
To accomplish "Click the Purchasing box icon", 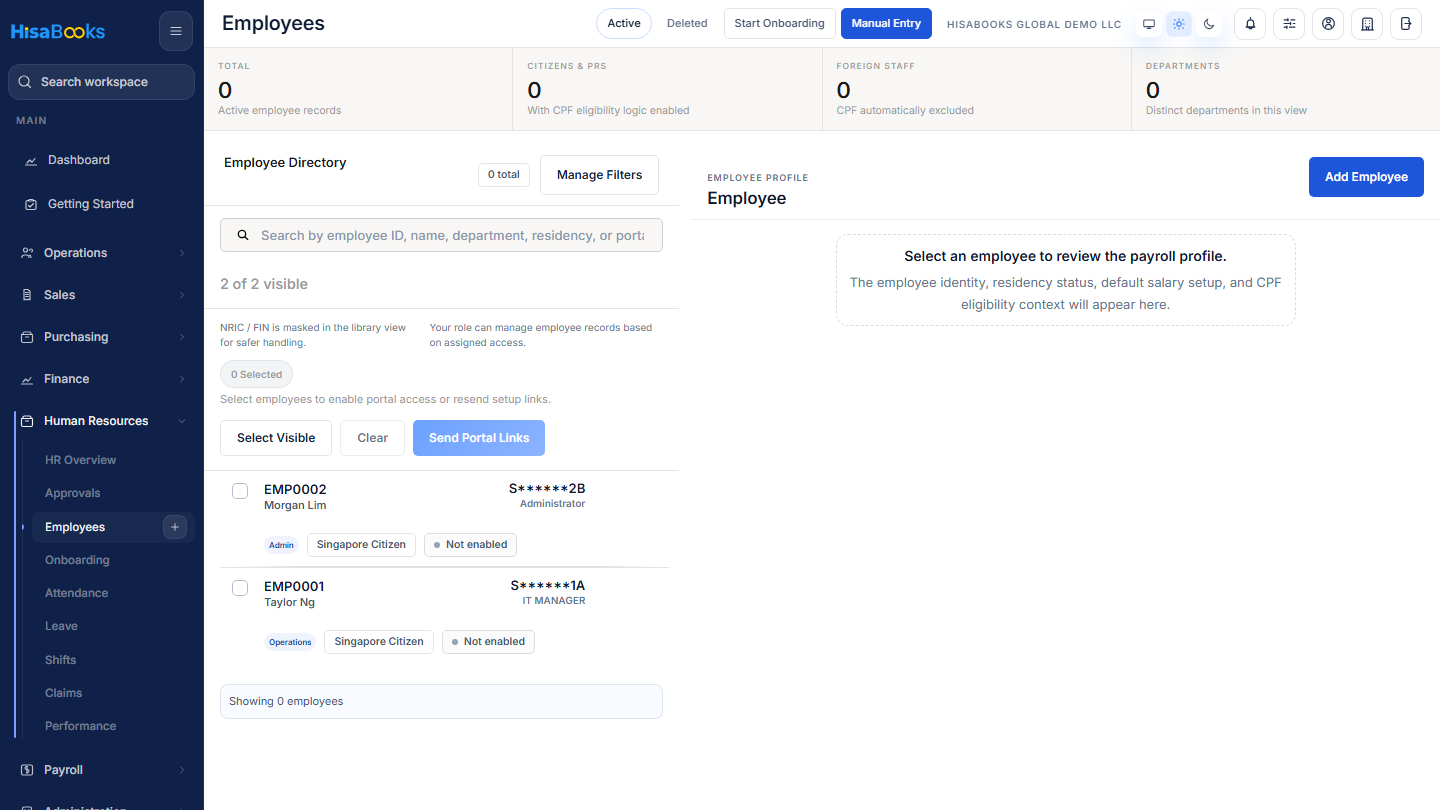I will 27,337.
